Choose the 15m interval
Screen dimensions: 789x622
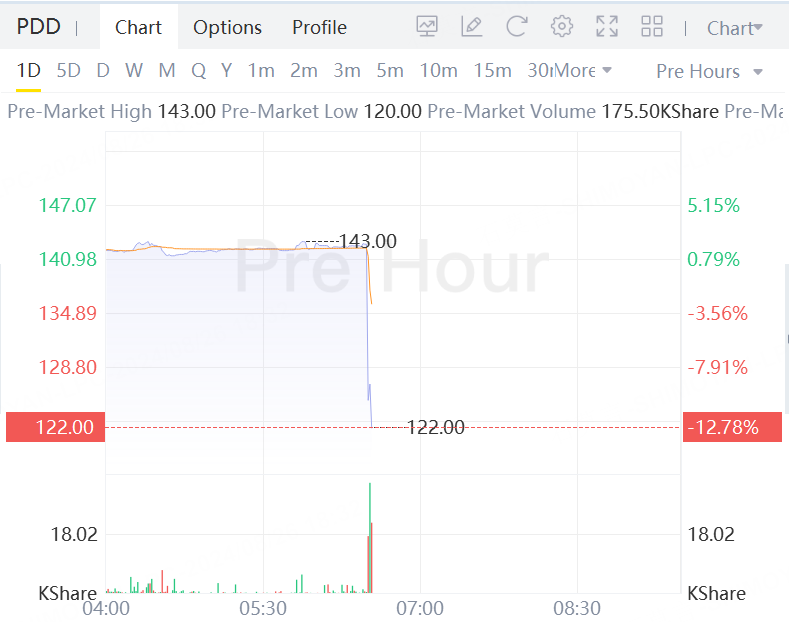coord(492,70)
